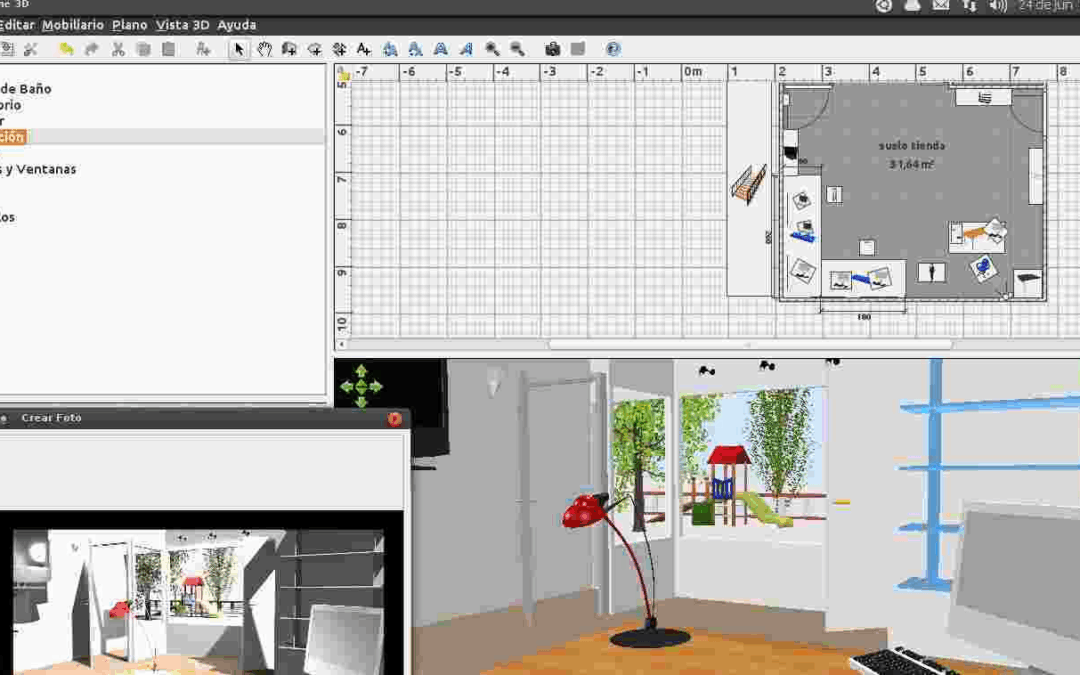Close the Crear Foto dialog
This screenshot has width=1080, height=675.
[395, 418]
